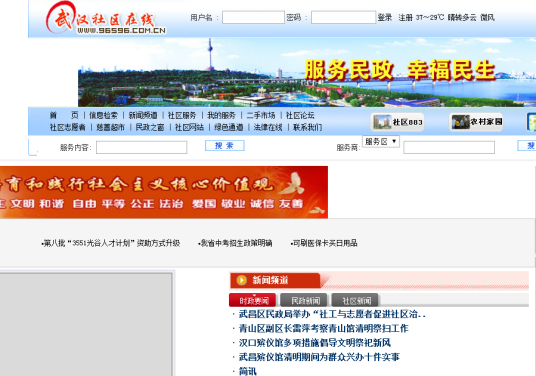Go to 慈善超市 menu item
Image resolution: width=536 pixels, height=376 pixels.
click(x=110, y=127)
